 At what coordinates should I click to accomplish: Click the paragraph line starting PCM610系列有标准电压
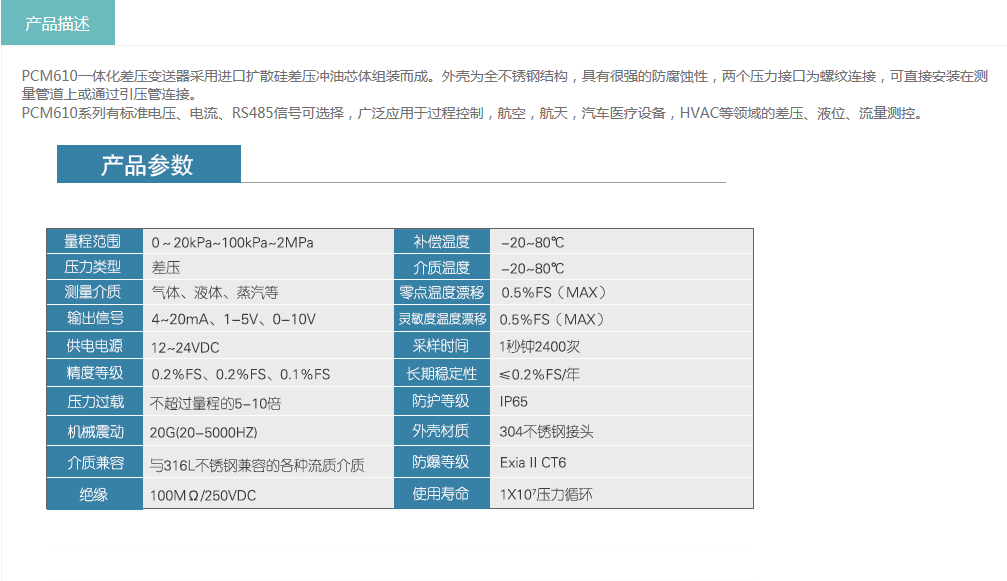473,113
